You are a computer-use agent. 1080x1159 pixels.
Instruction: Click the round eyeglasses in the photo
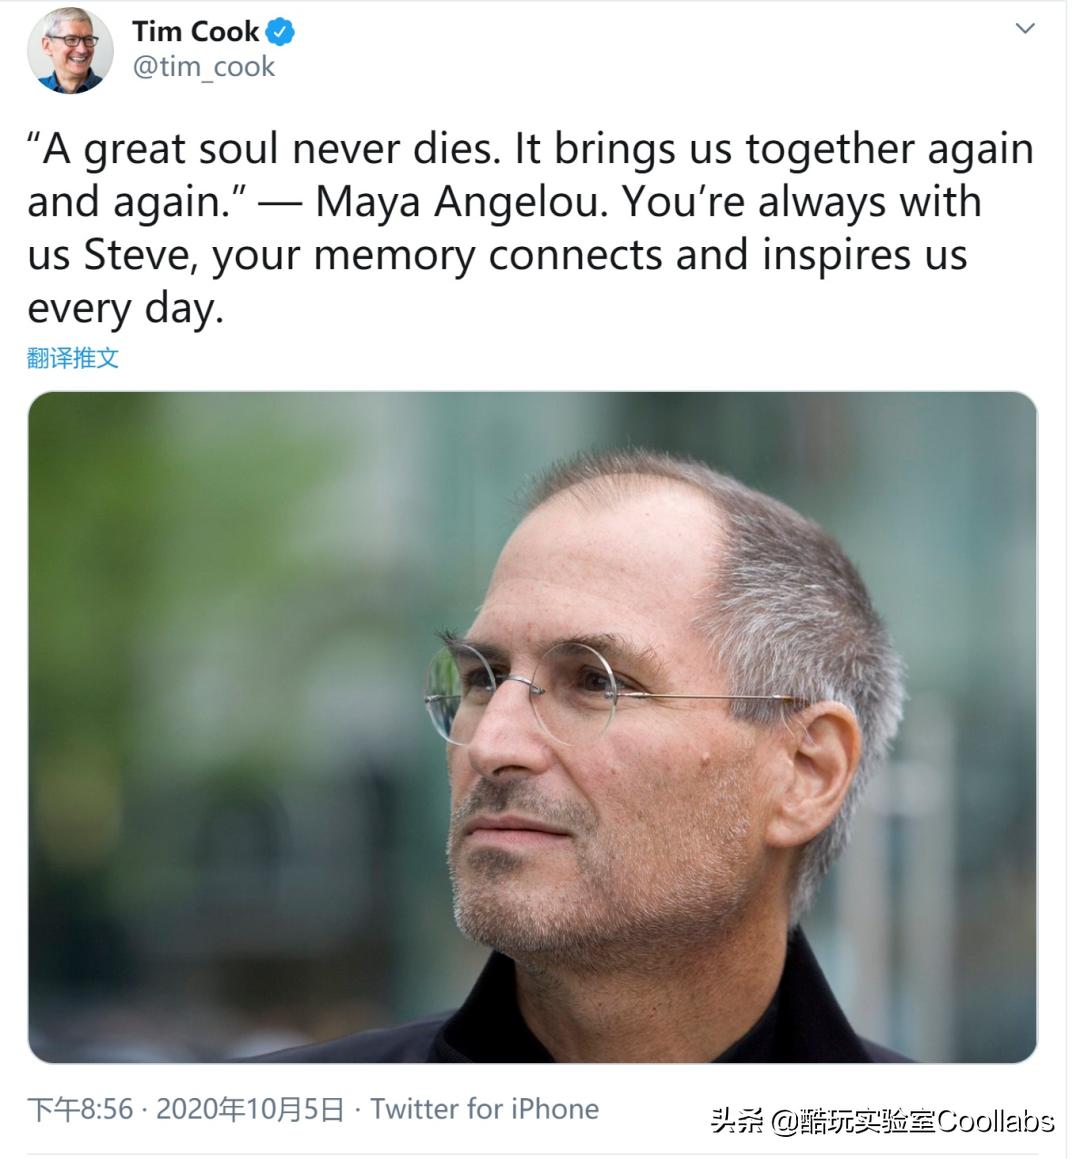[520, 690]
